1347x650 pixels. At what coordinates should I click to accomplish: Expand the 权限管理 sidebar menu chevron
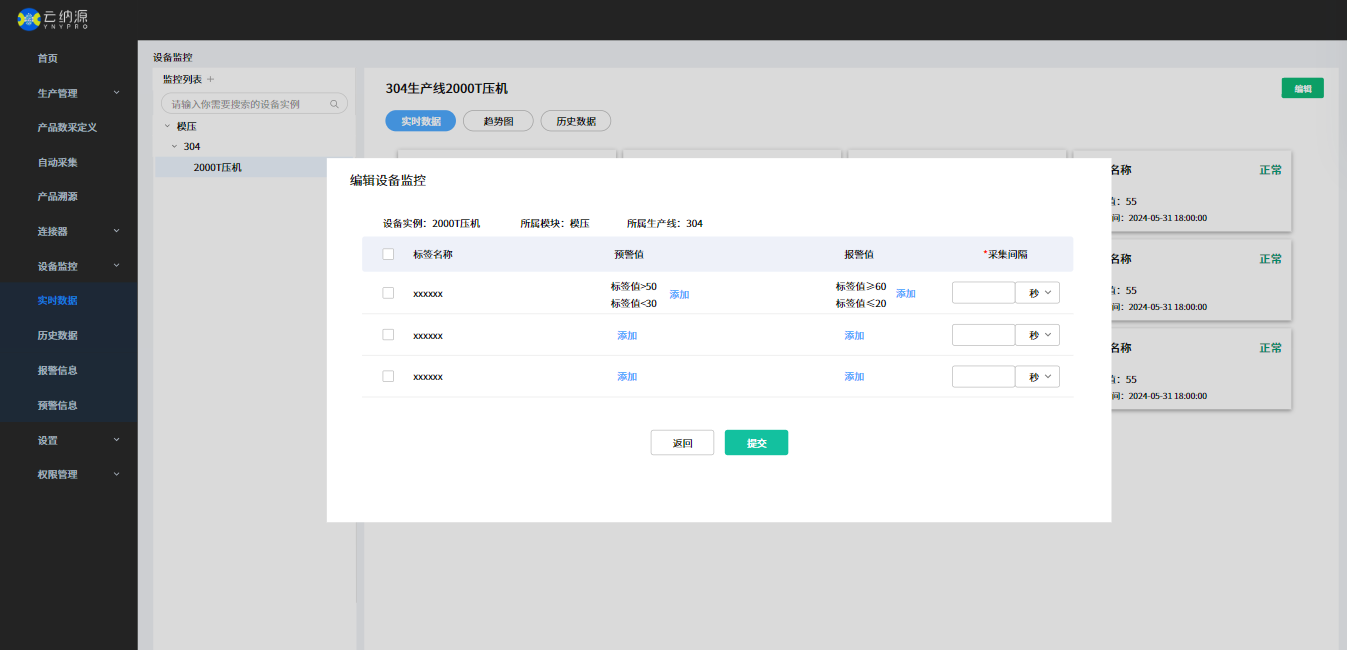(116, 474)
